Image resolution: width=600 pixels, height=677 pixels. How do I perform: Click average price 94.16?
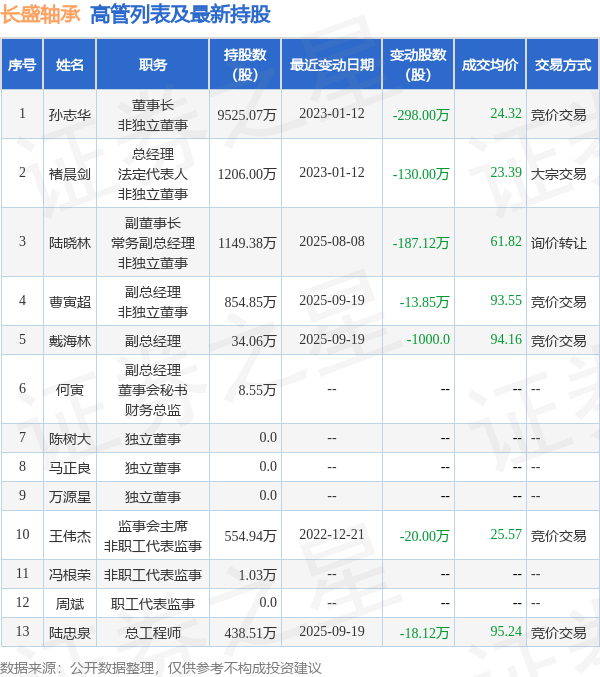[x=506, y=339]
